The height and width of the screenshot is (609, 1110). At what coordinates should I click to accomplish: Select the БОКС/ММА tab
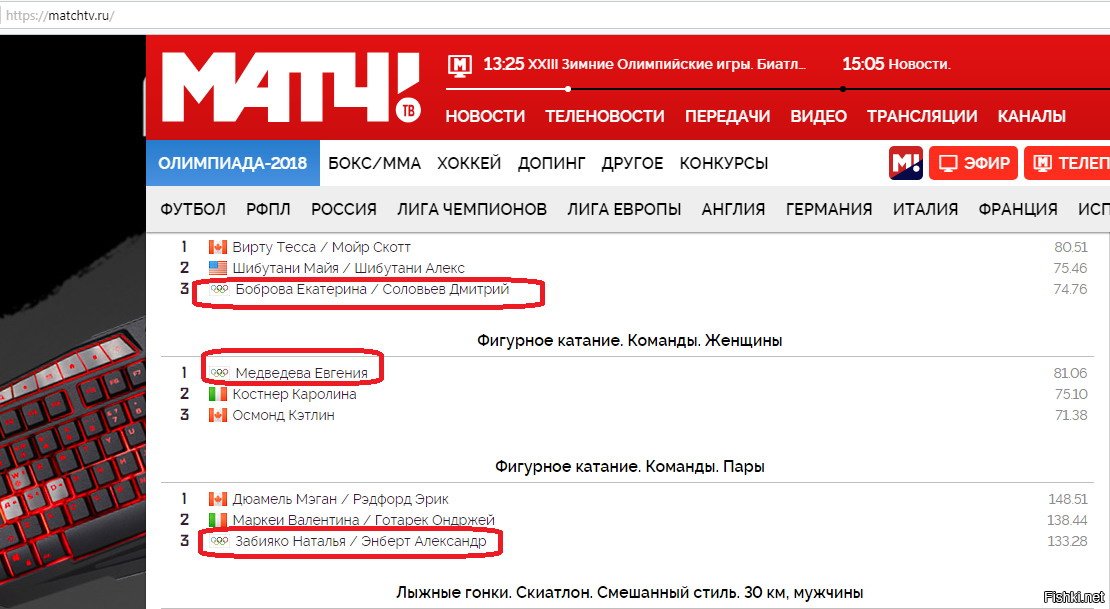374,164
